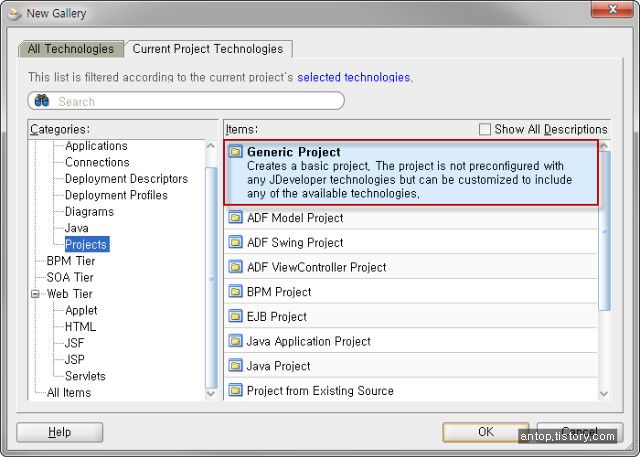Click Categories scroll up arrow
The image size is (640, 457).
pyautogui.click(x=211, y=146)
